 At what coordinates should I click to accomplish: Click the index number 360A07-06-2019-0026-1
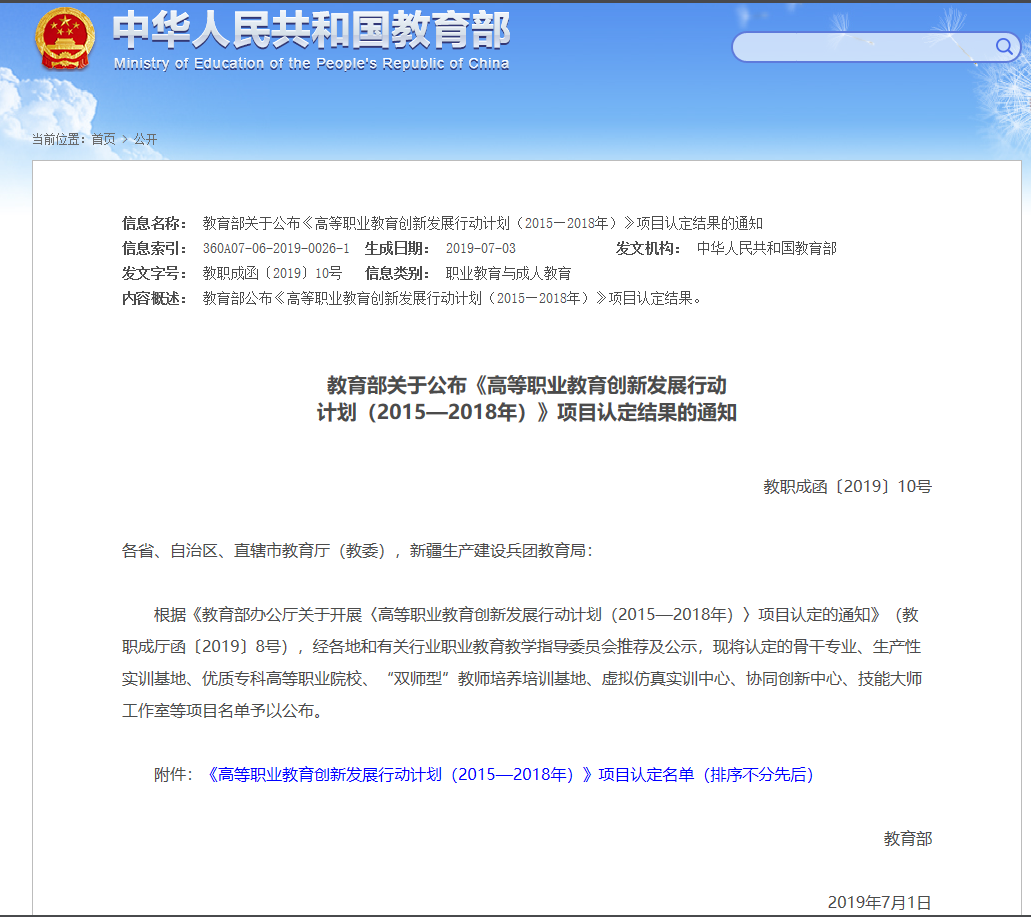click(x=276, y=248)
